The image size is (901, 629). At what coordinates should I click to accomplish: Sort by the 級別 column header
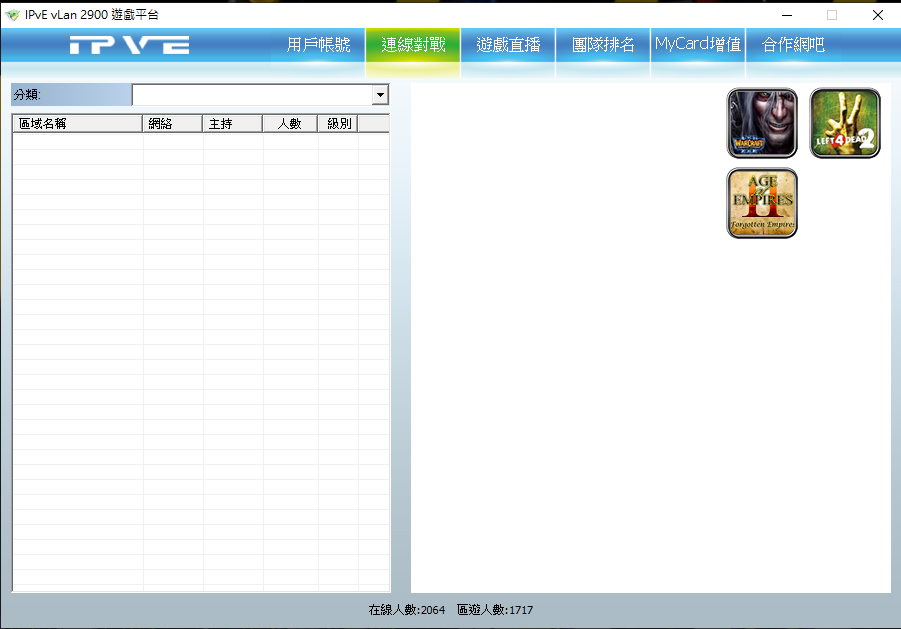click(338, 124)
